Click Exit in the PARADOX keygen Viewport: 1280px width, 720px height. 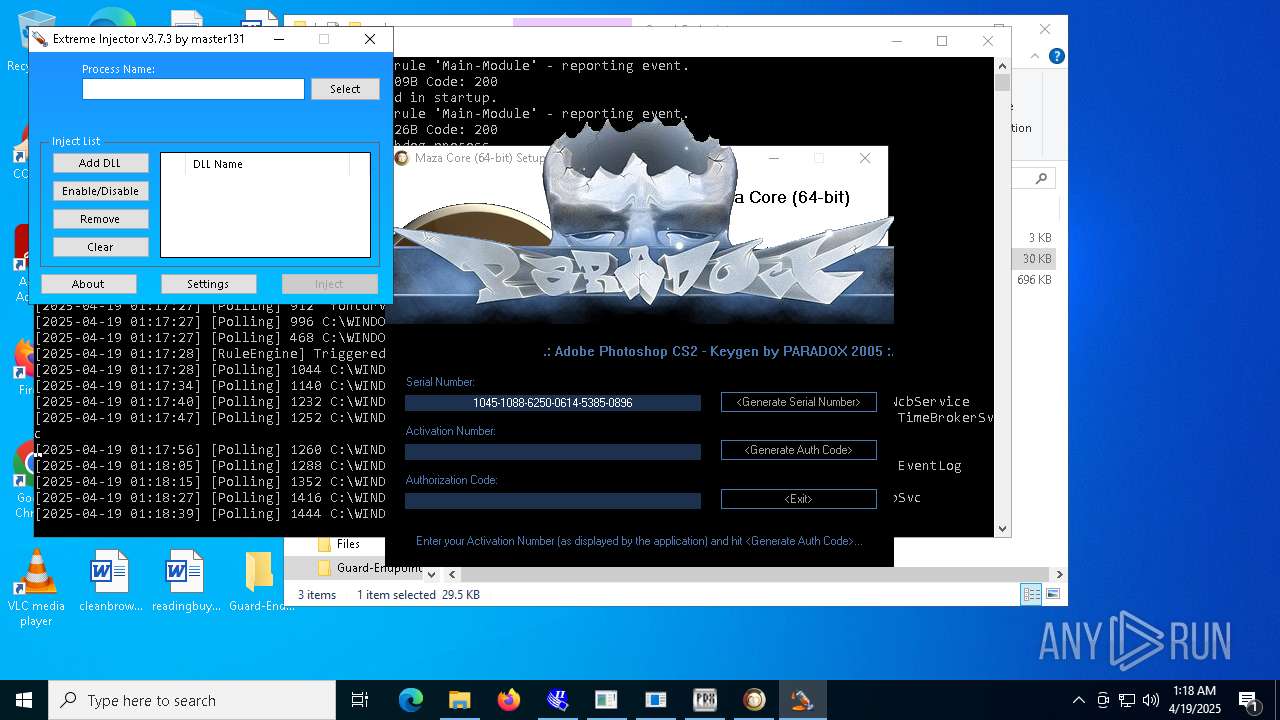coord(798,499)
